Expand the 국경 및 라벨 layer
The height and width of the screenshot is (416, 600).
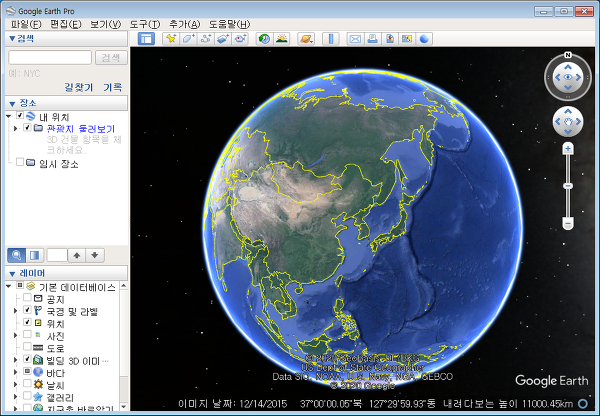16,310
